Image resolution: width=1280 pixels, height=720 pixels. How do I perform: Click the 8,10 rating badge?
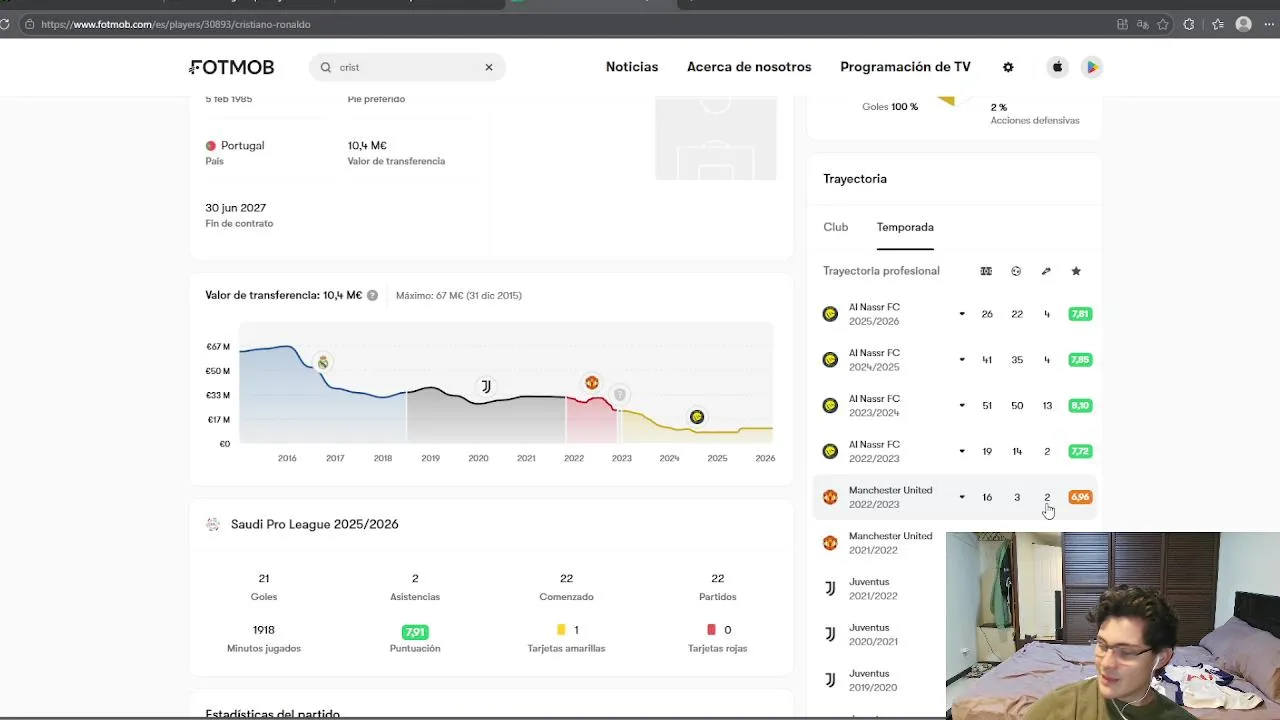coord(1080,405)
